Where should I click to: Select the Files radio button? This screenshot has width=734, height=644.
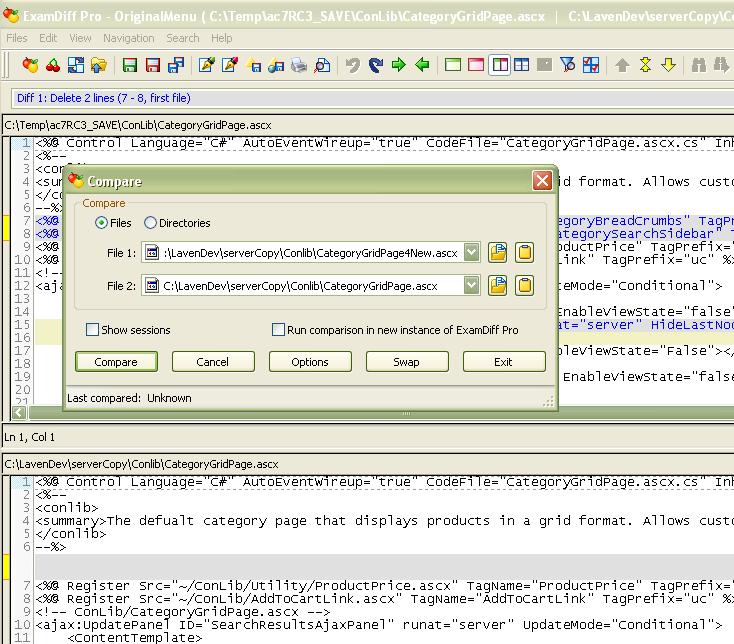101,223
